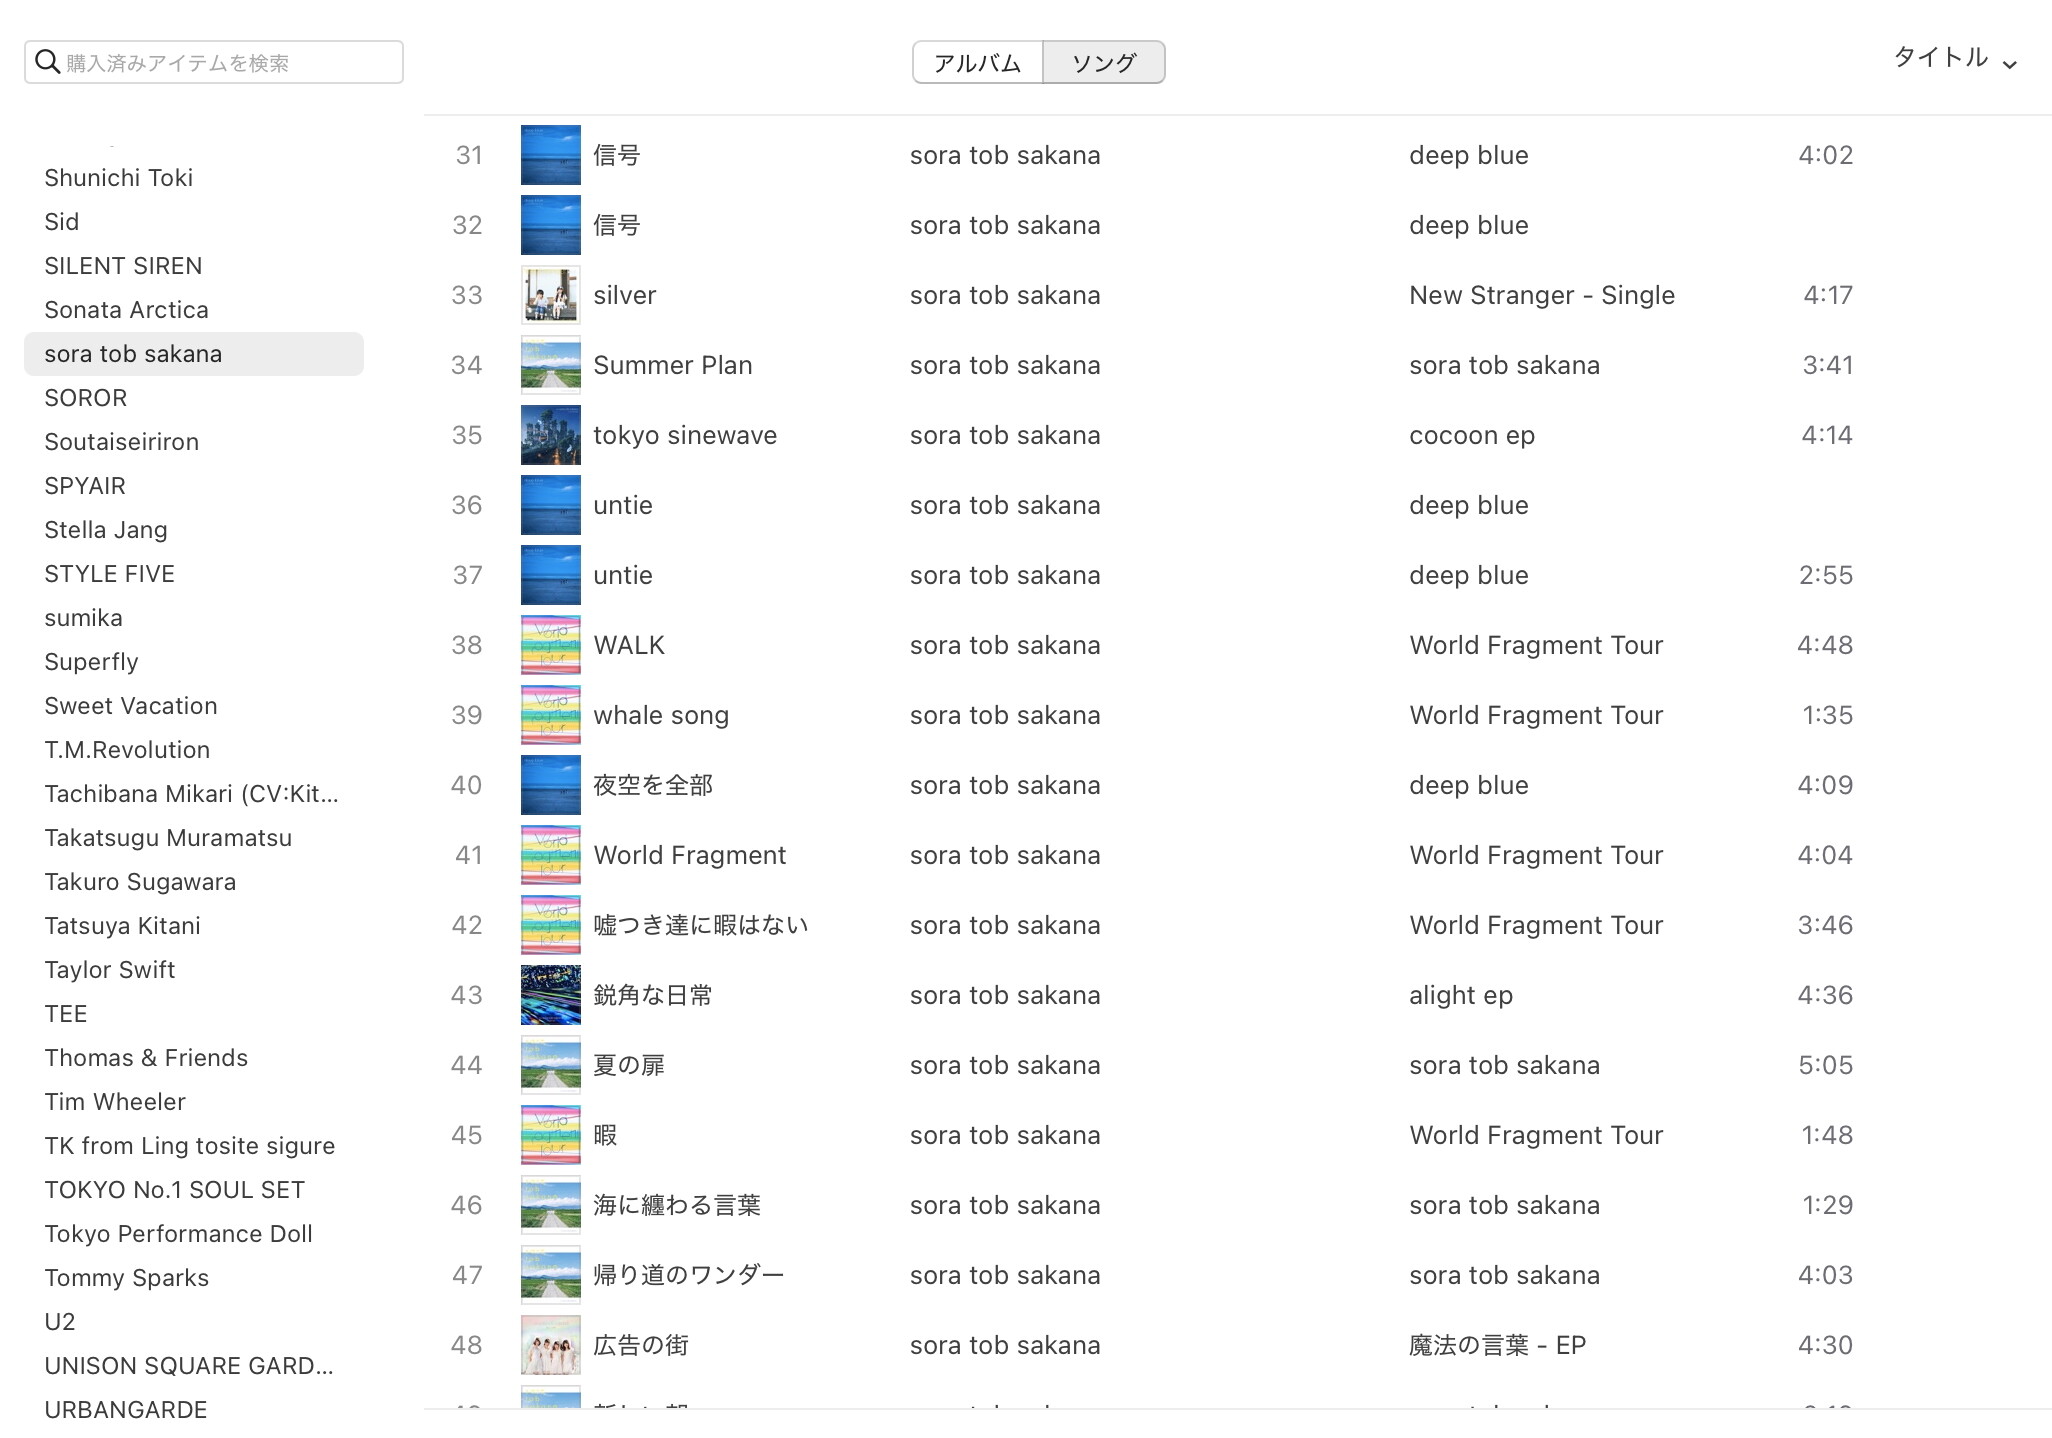
Task: Click the 鋭角な日常 album artwork
Action: point(550,995)
